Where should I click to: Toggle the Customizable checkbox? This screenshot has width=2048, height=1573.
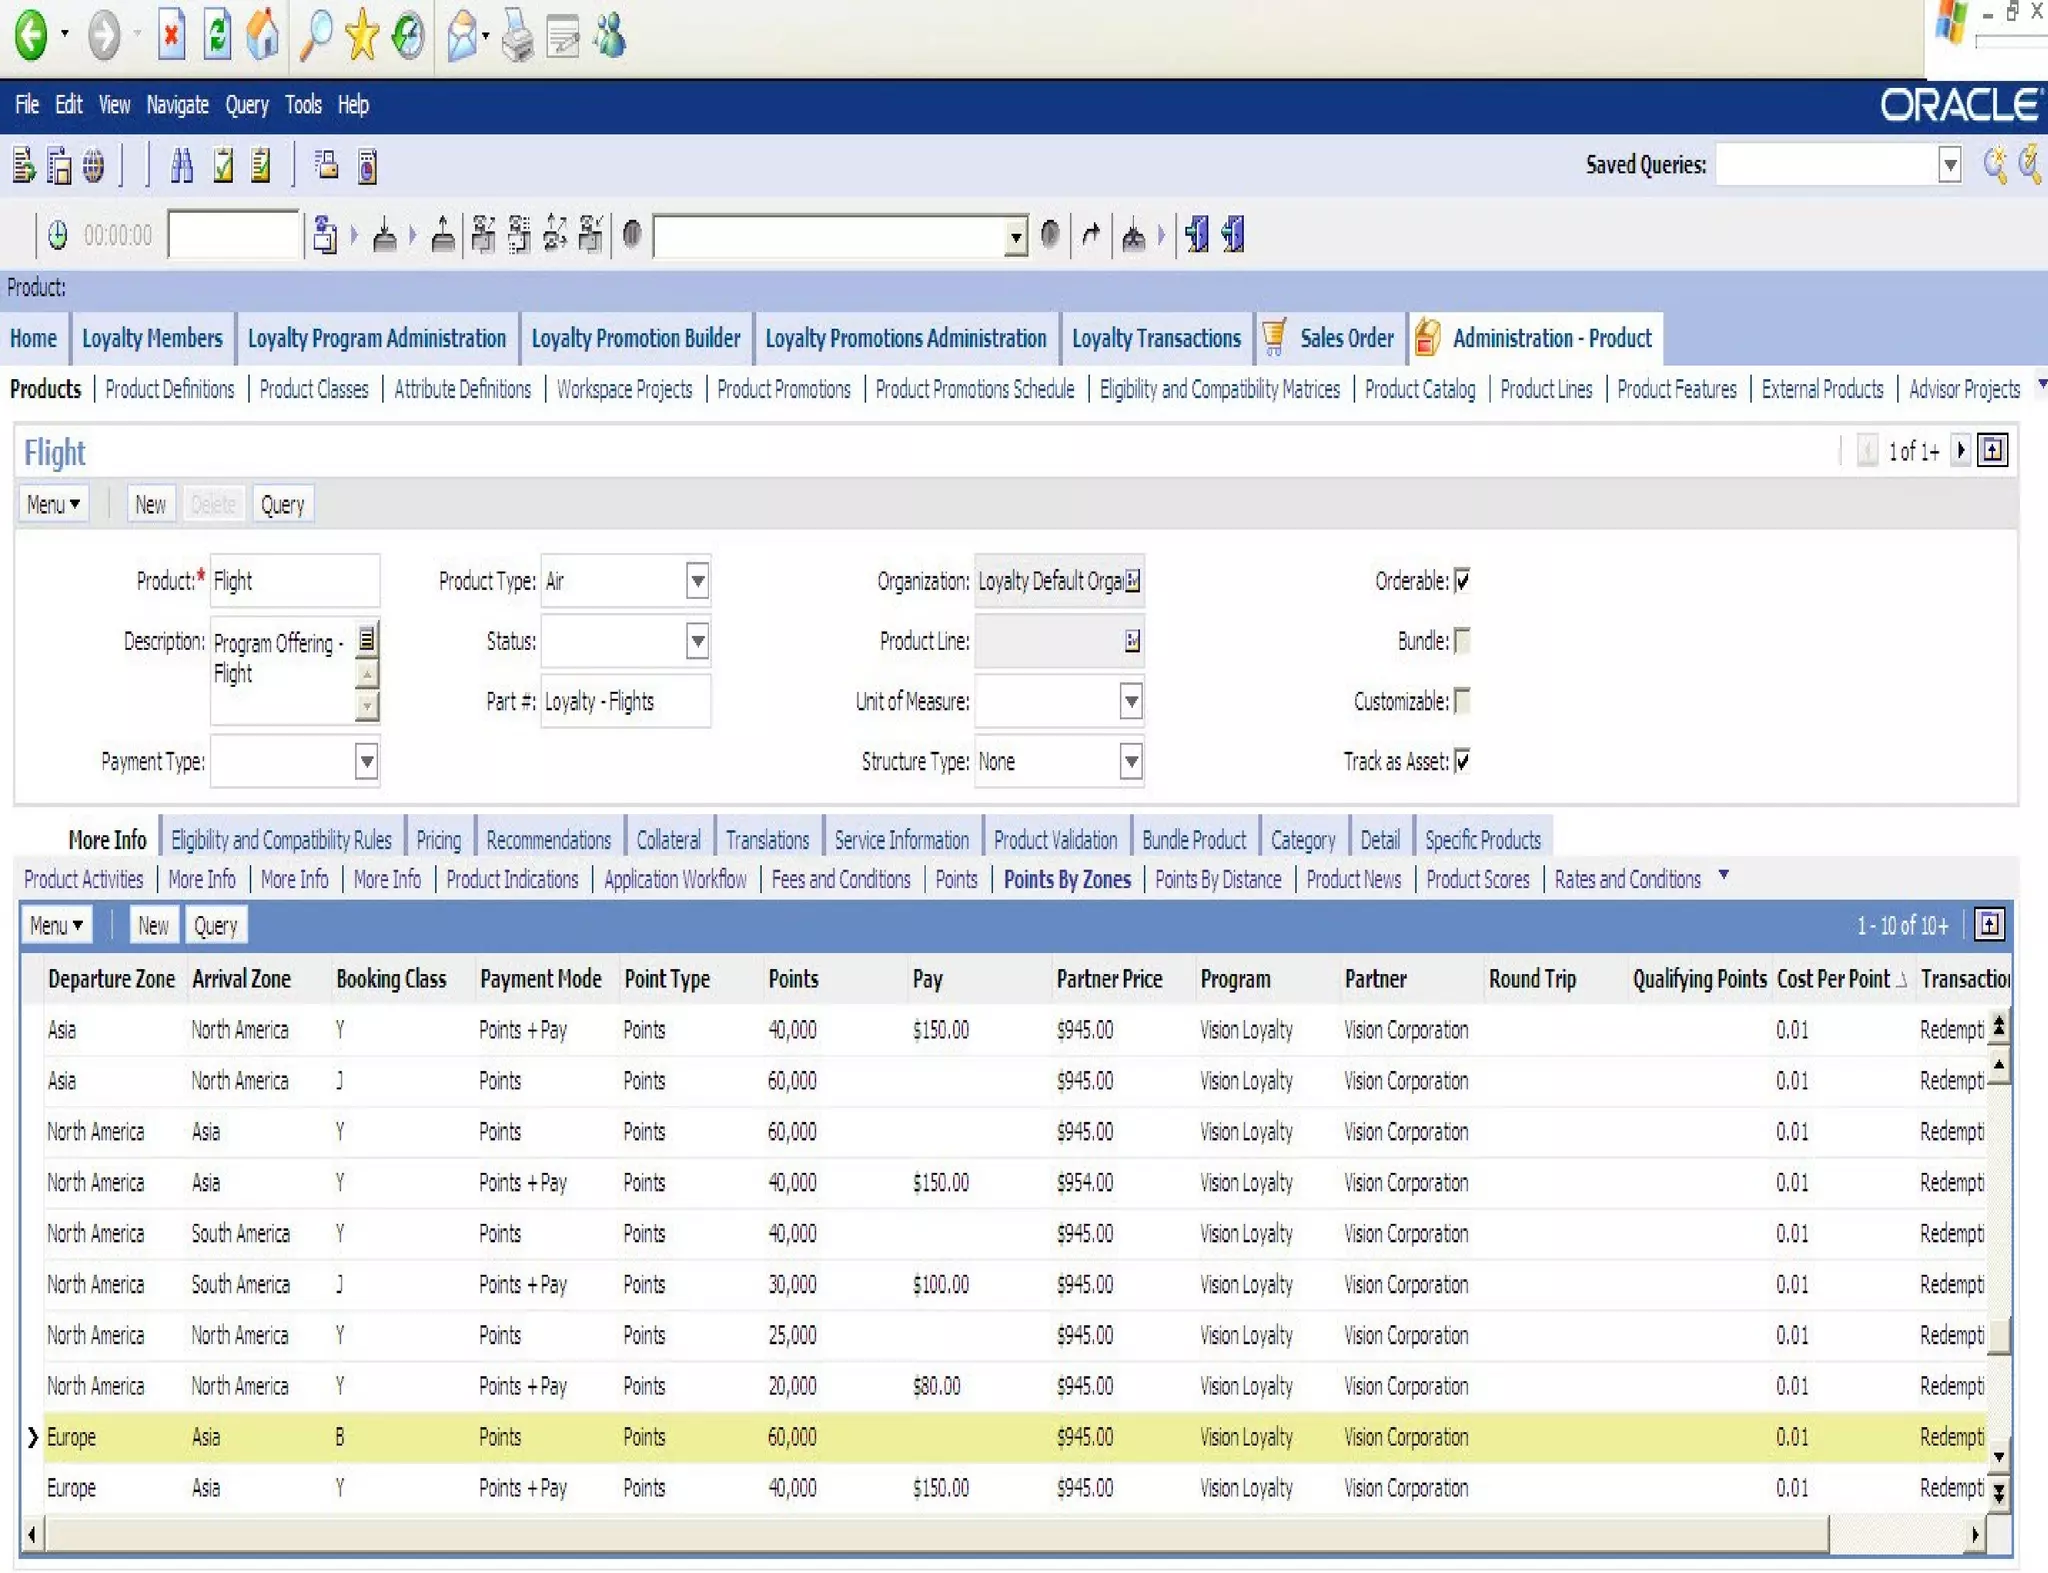point(1462,700)
